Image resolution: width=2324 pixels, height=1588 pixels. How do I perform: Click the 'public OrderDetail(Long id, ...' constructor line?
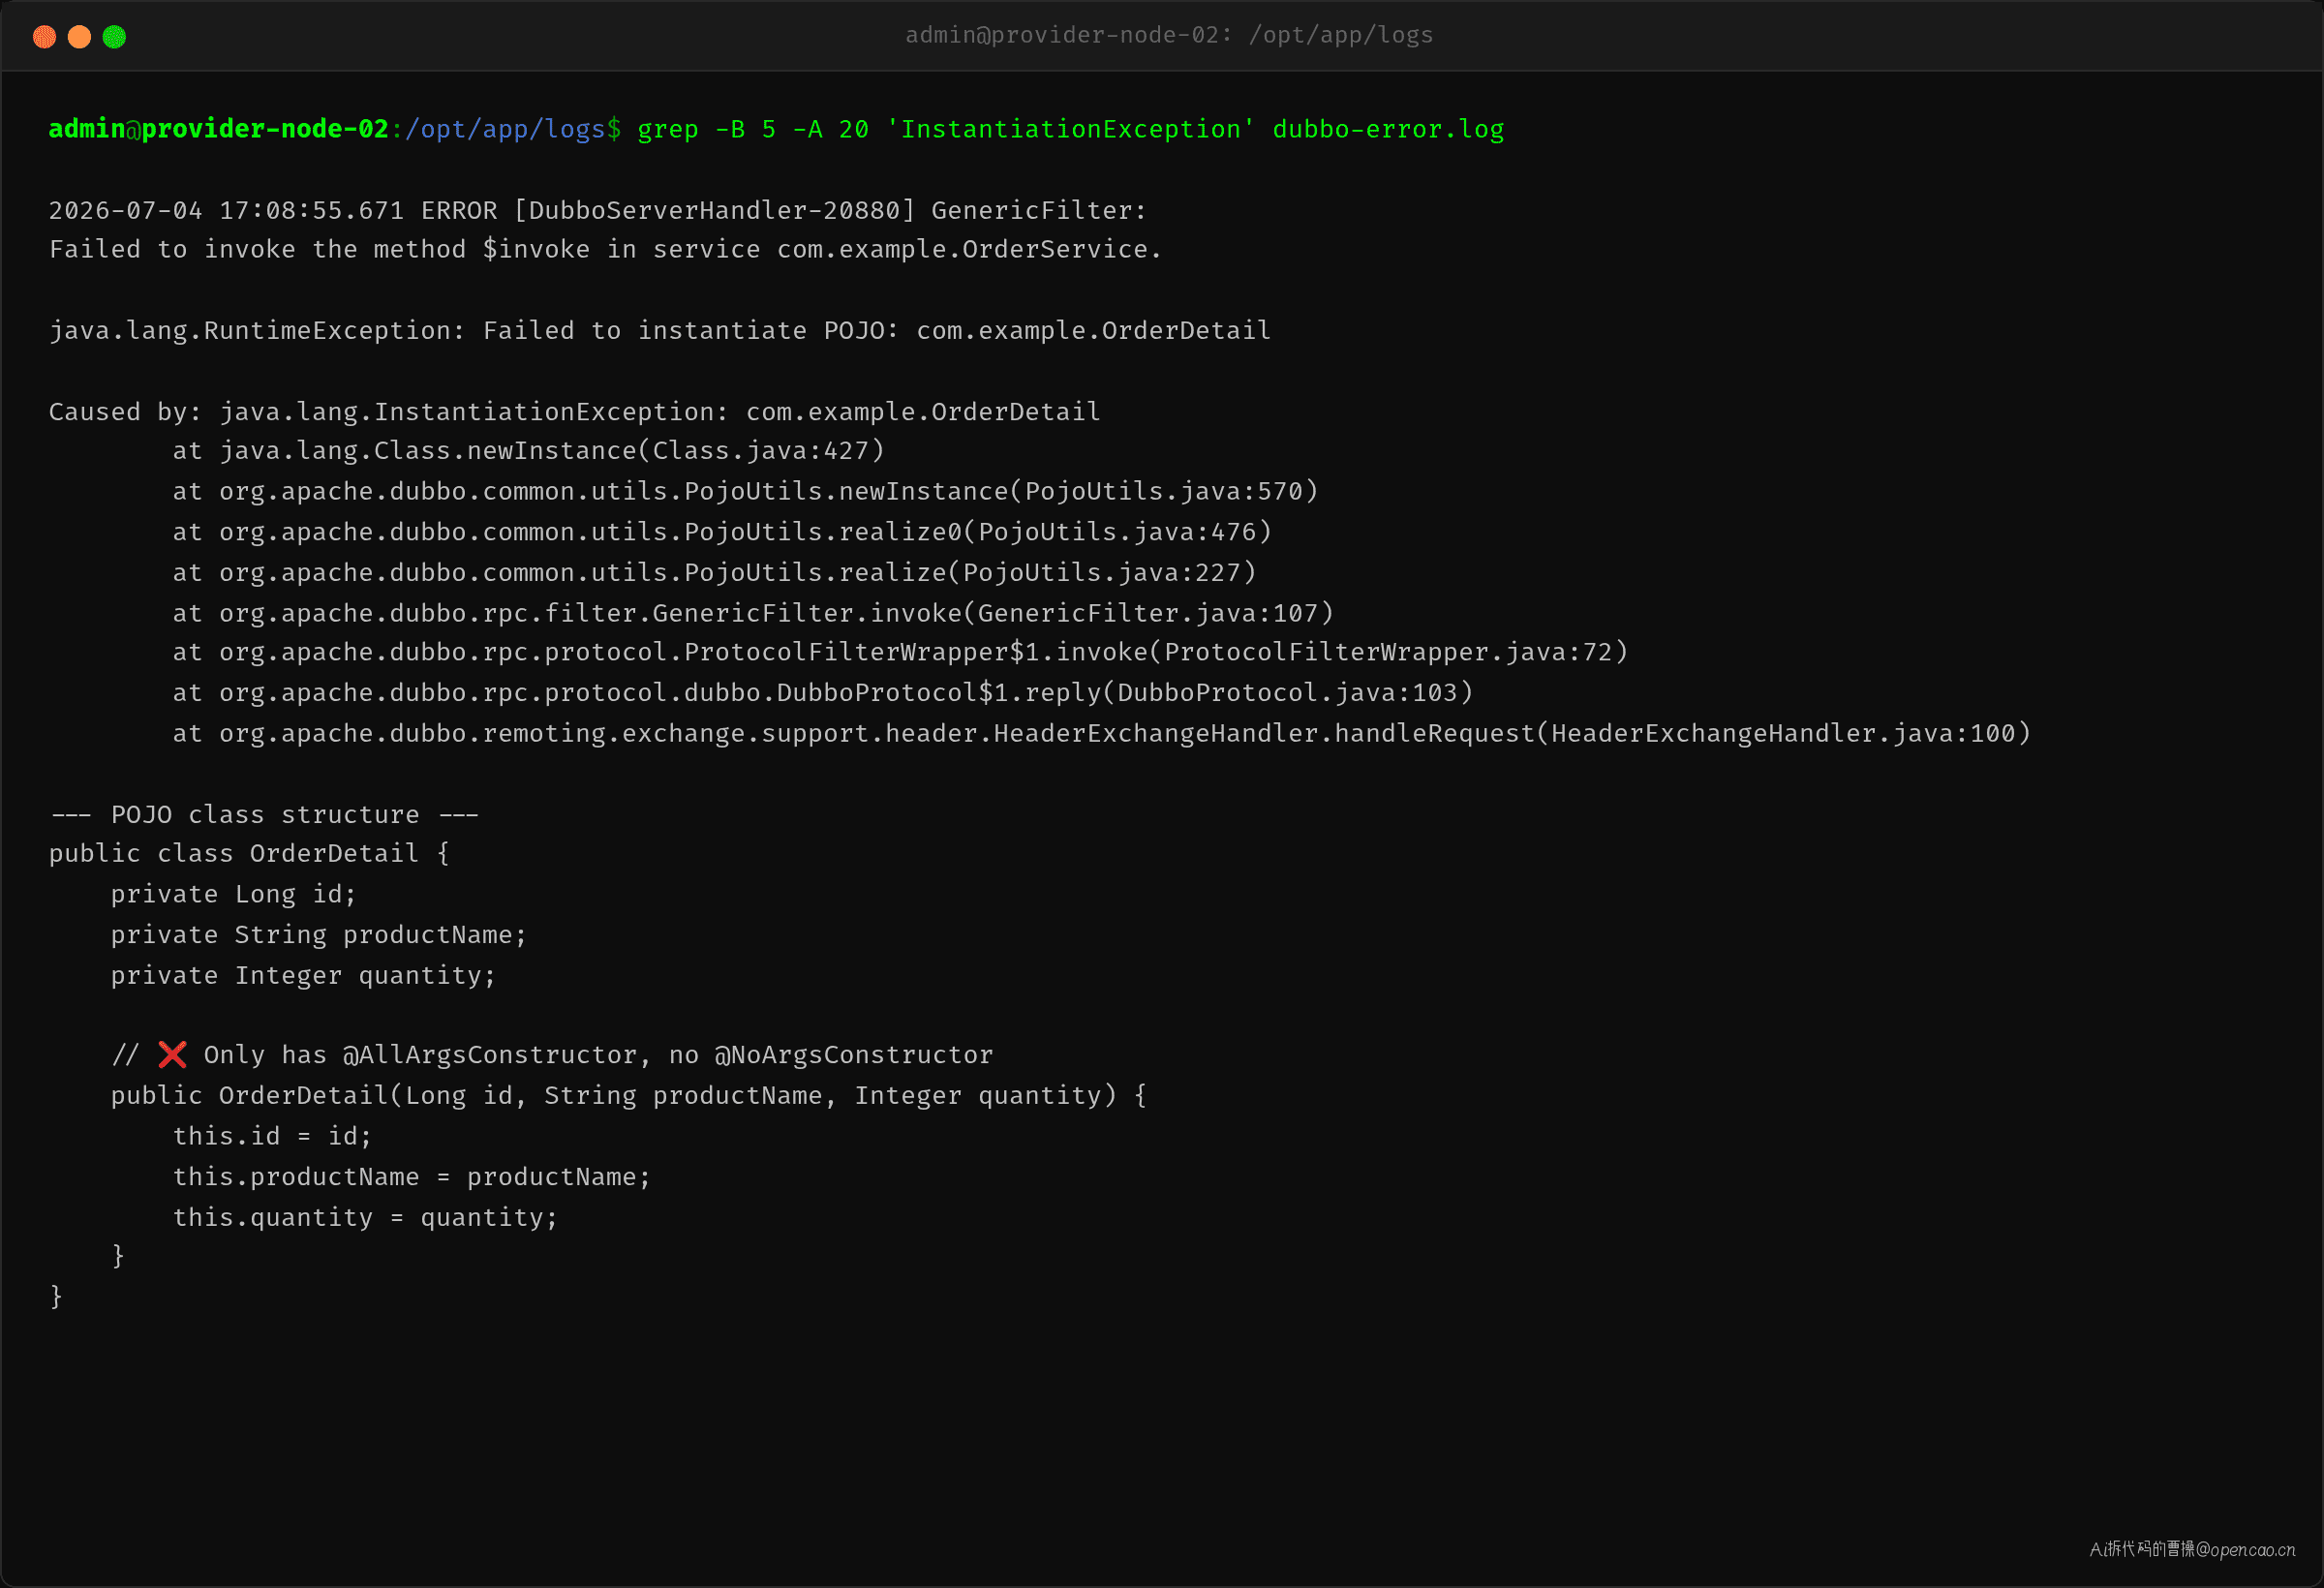[x=629, y=1096]
